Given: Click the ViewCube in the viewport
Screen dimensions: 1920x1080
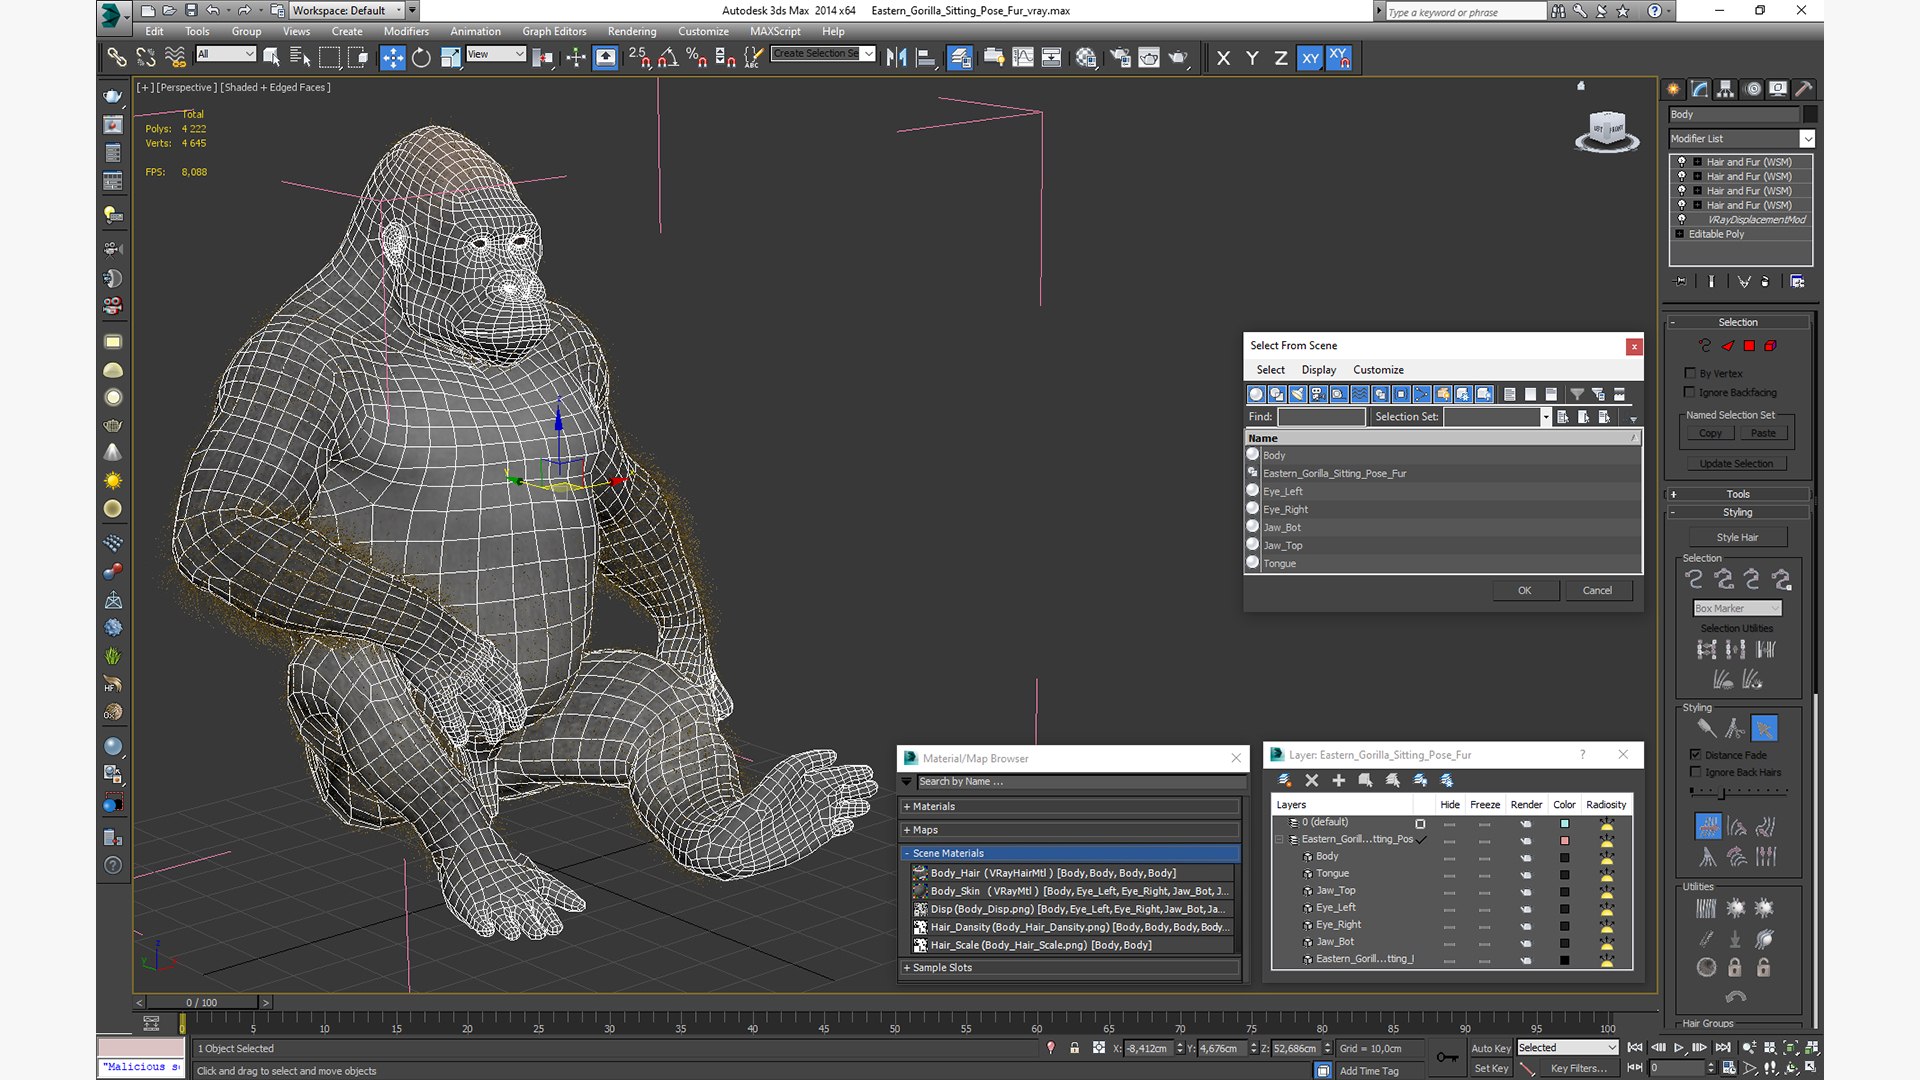Looking at the screenshot, I should coord(1607,131).
